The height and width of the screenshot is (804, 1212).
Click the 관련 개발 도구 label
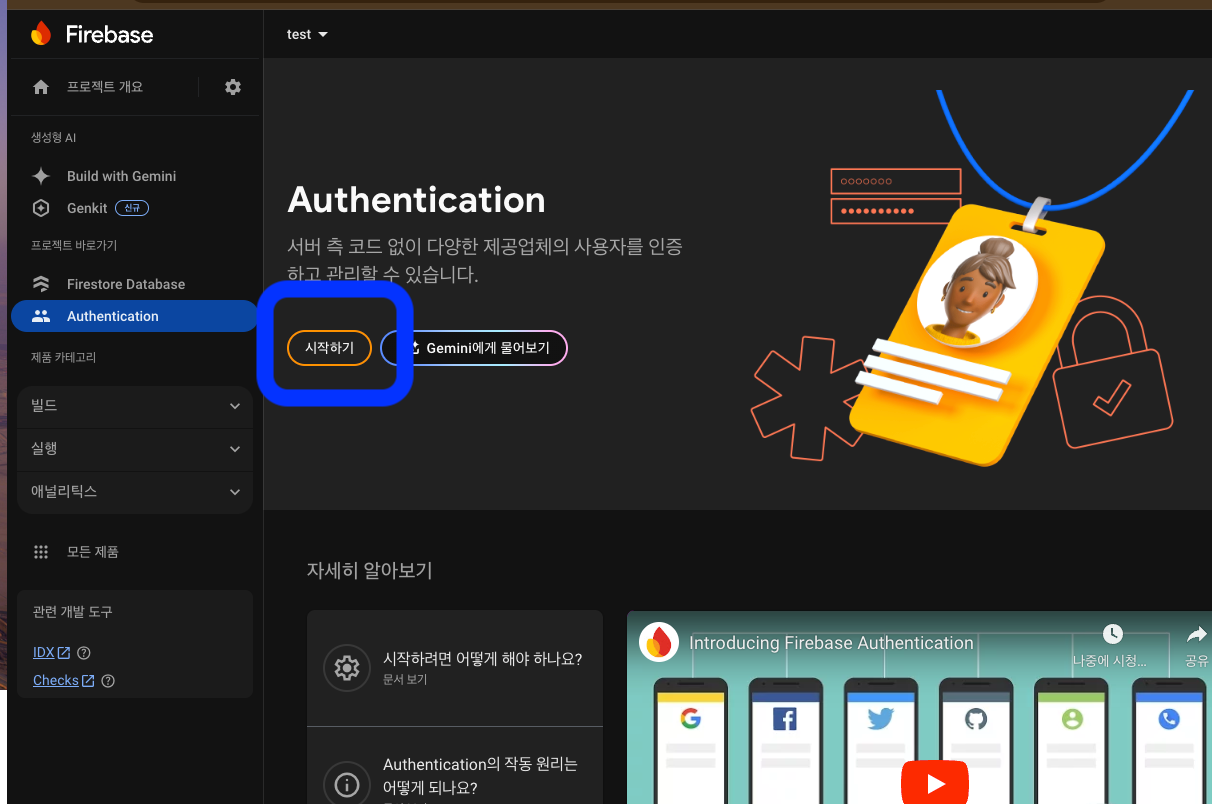pos(73,612)
